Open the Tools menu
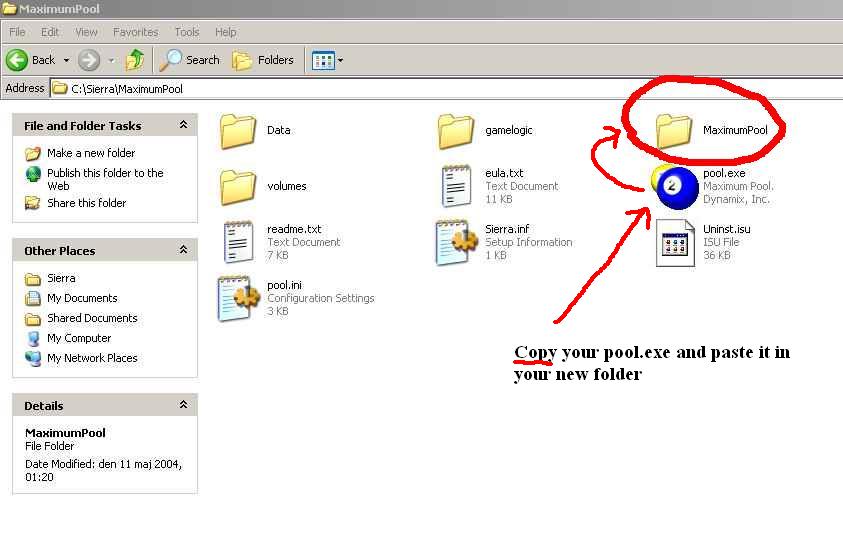 pyautogui.click(x=187, y=32)
